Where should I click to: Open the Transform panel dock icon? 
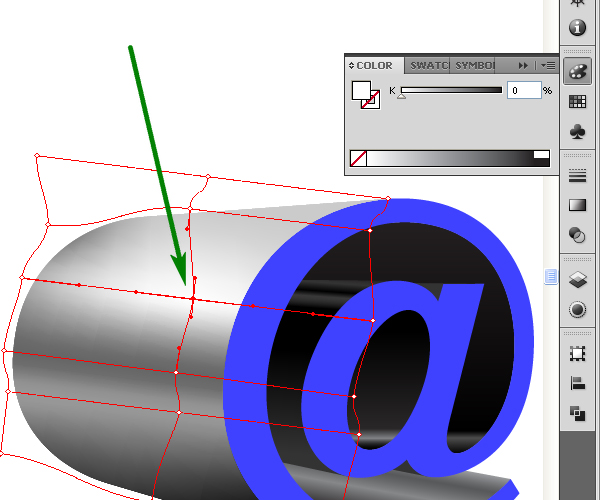[x=577, y=353]
